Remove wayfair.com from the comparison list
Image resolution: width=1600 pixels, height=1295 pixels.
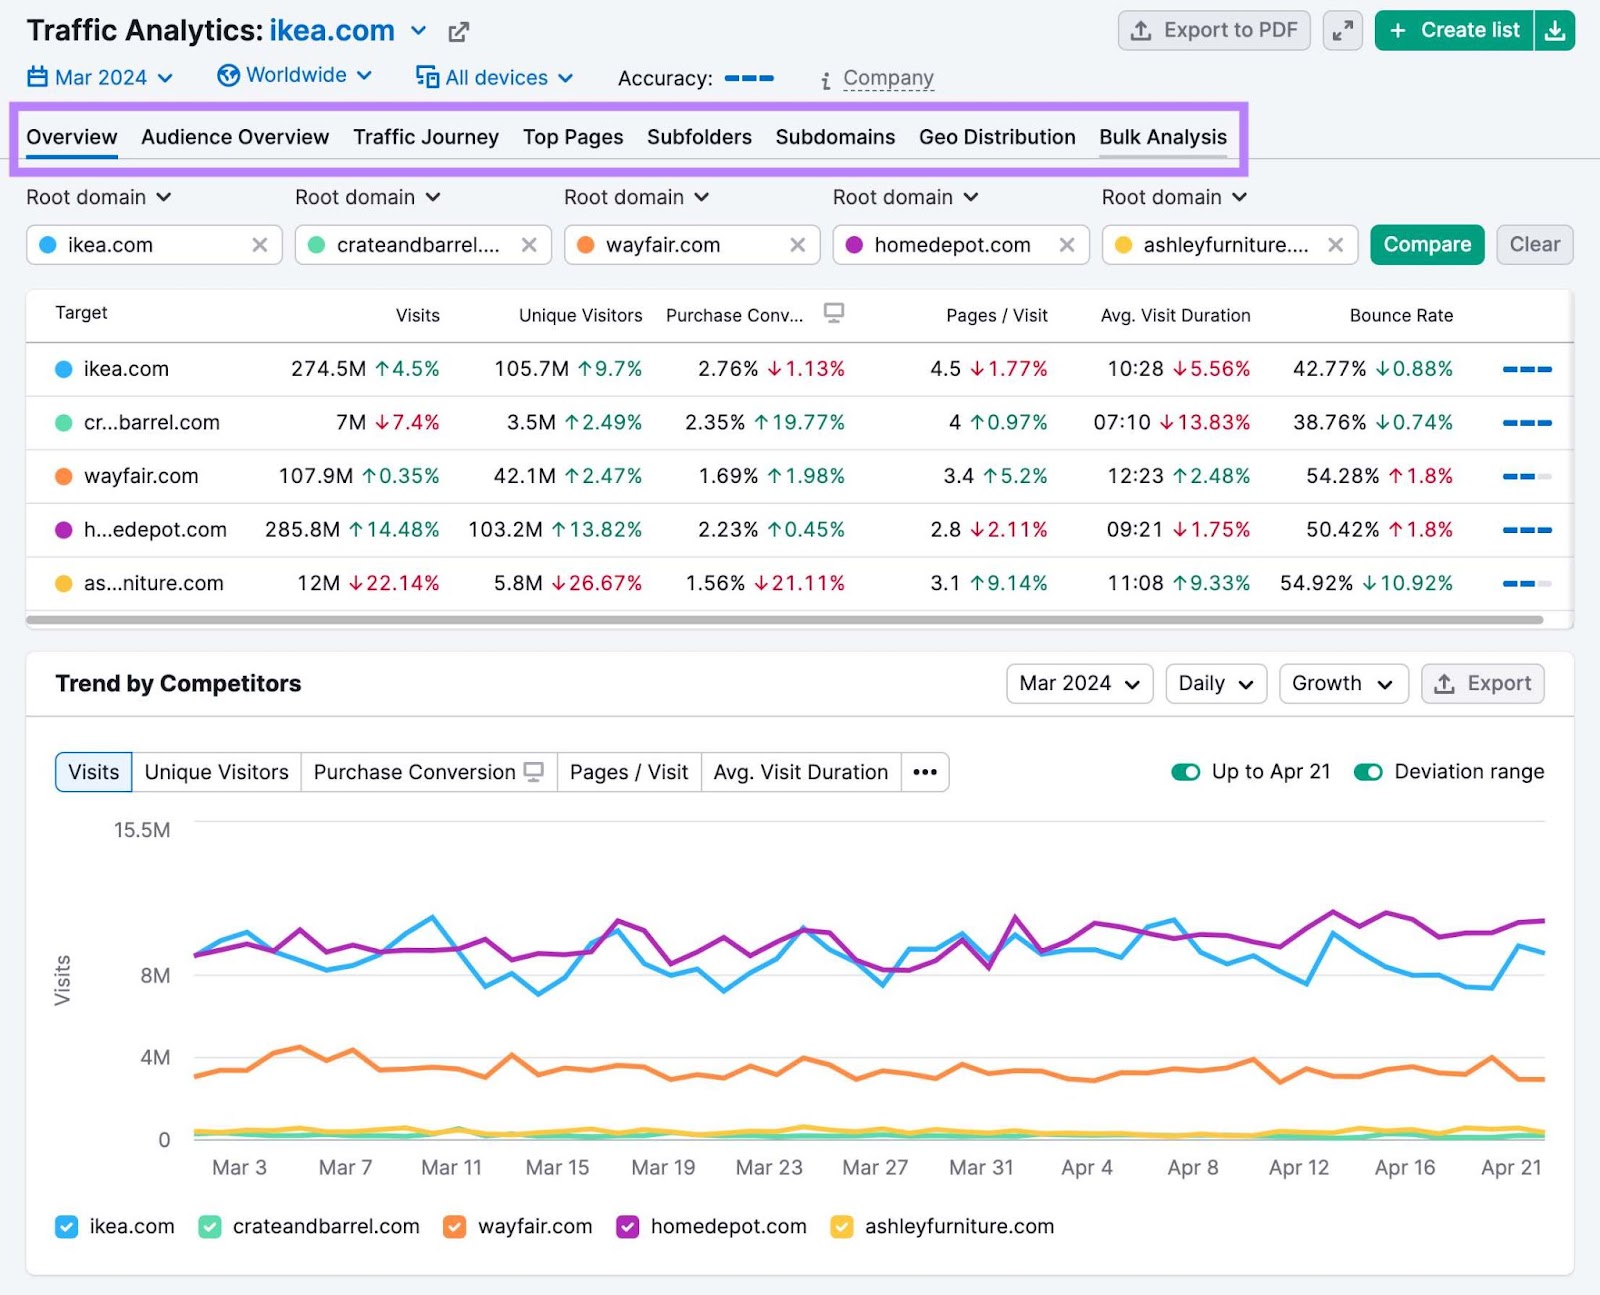coord(798,244)
